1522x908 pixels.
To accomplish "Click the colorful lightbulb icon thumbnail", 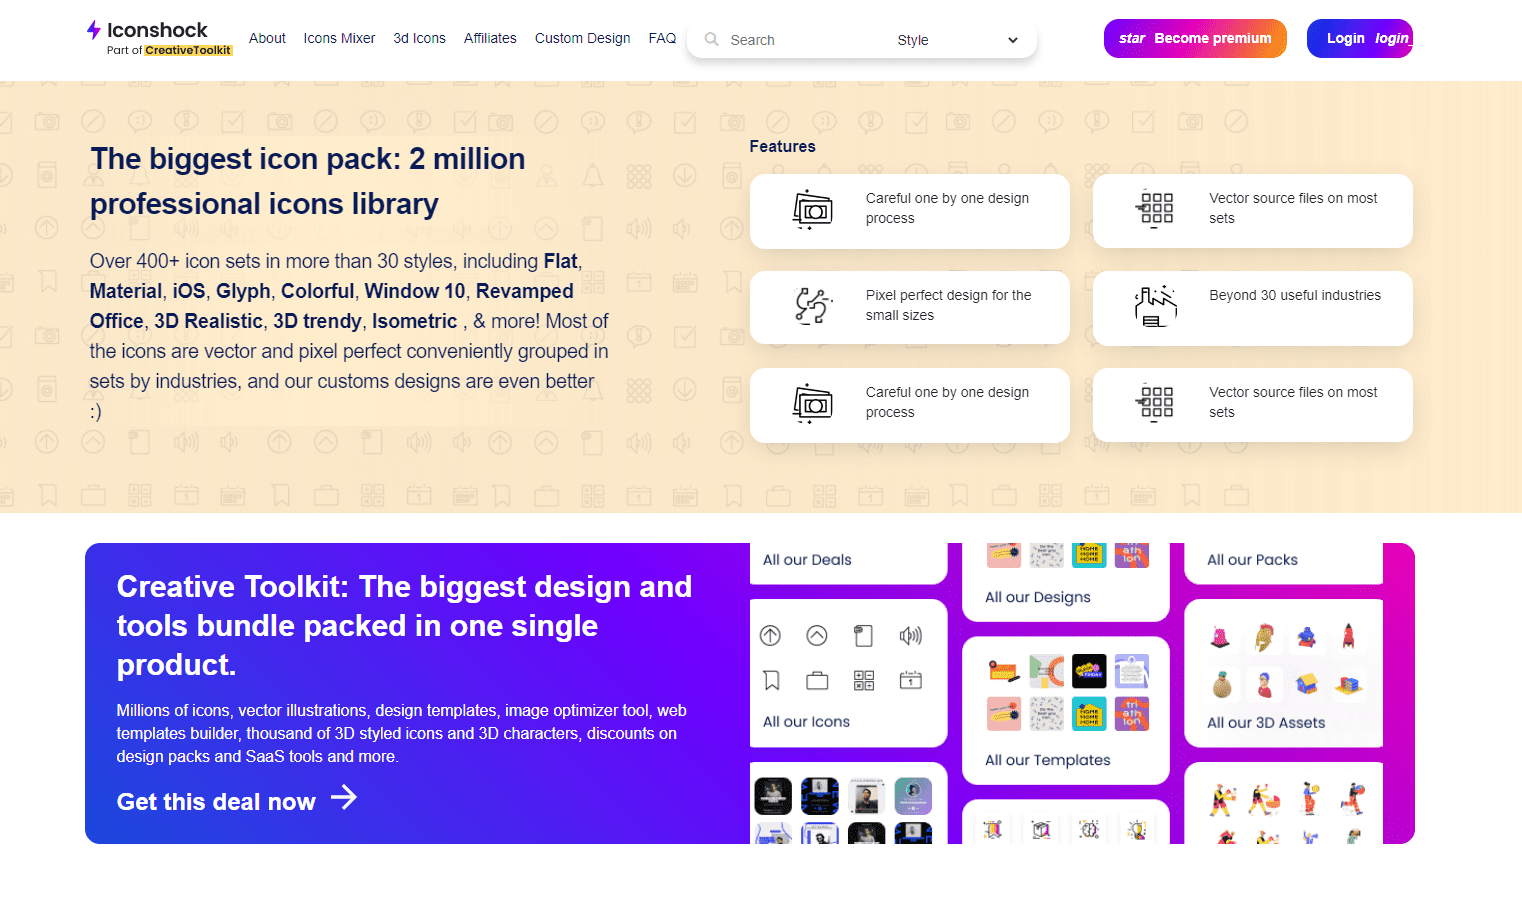I will (x=1137, y=829).
